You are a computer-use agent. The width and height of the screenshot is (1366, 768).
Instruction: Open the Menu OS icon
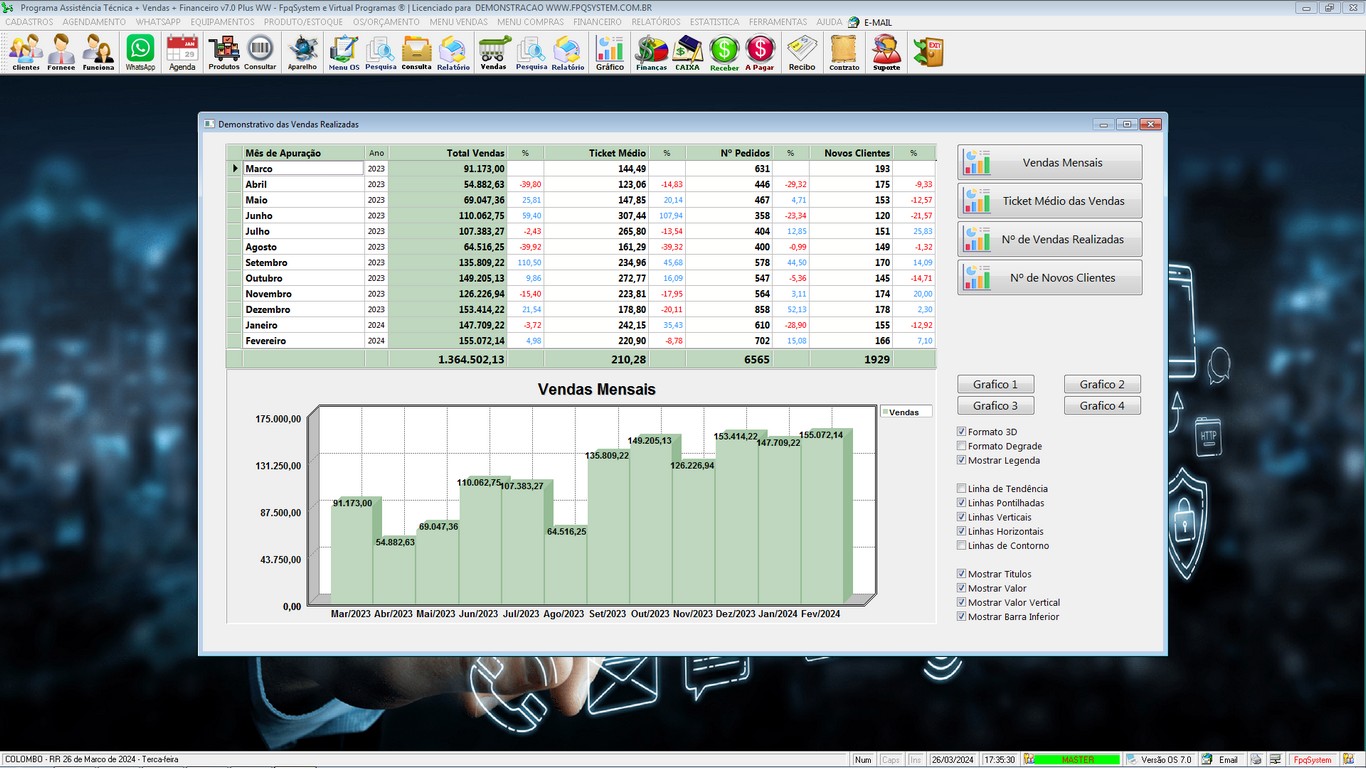tap(344, 52)
